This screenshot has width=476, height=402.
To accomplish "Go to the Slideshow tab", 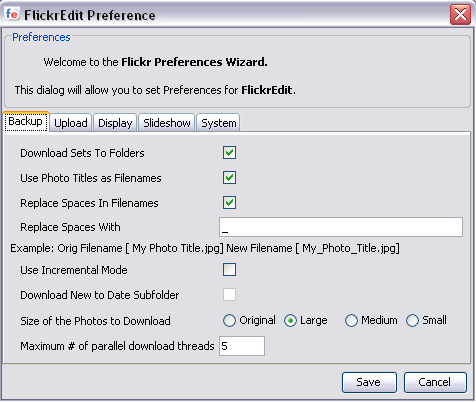I will pos(167,123).
